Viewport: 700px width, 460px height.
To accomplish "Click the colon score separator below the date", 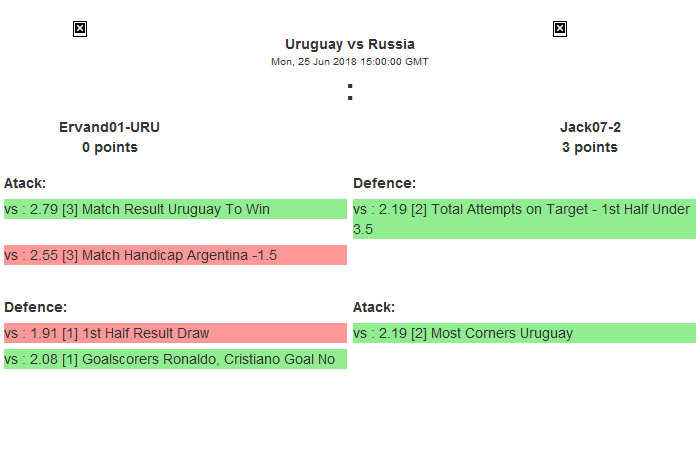I will pos(349,92).
